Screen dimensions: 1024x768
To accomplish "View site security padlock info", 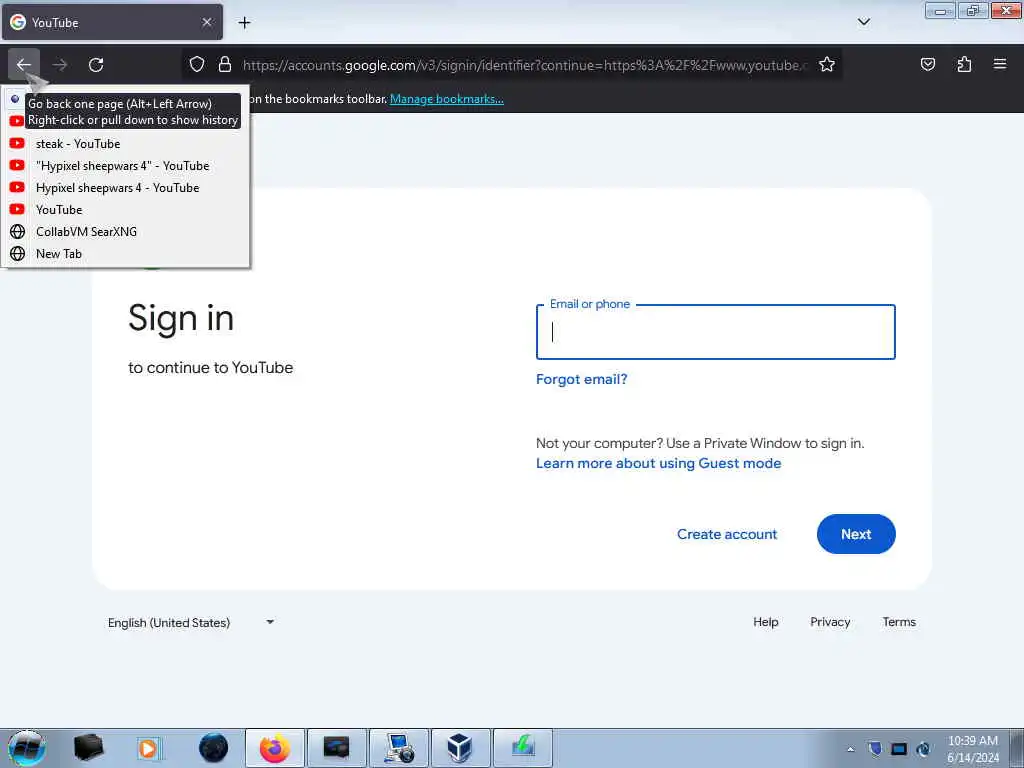I will [x=225, y=65].
